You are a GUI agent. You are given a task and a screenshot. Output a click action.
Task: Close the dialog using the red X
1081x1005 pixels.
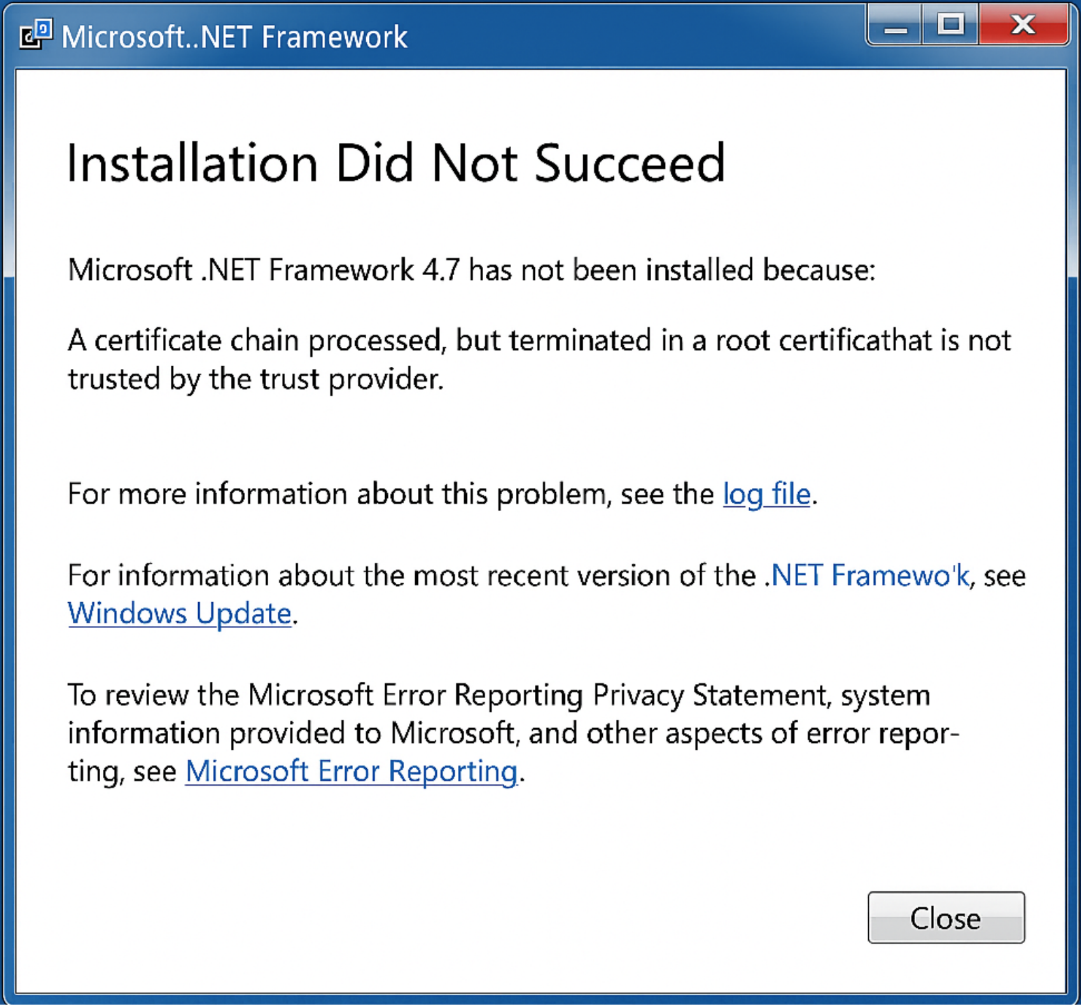pyautogui.click(x=1023, y=26)
